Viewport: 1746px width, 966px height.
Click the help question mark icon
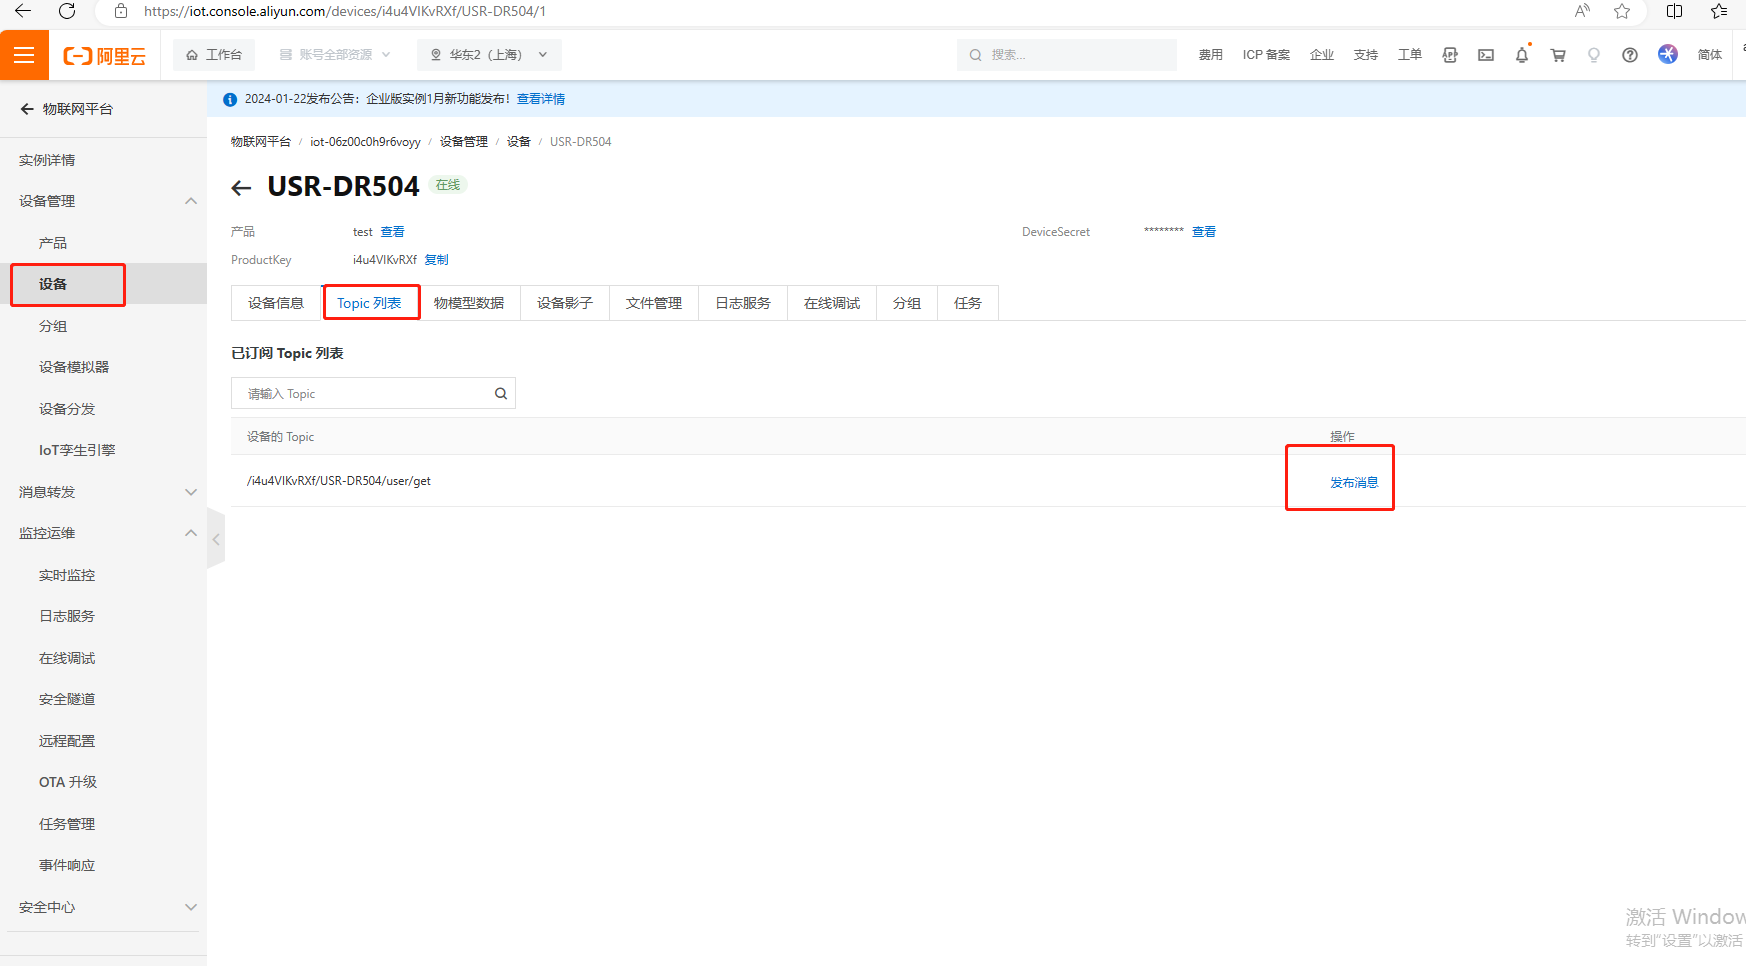[x=1629, y=55]
